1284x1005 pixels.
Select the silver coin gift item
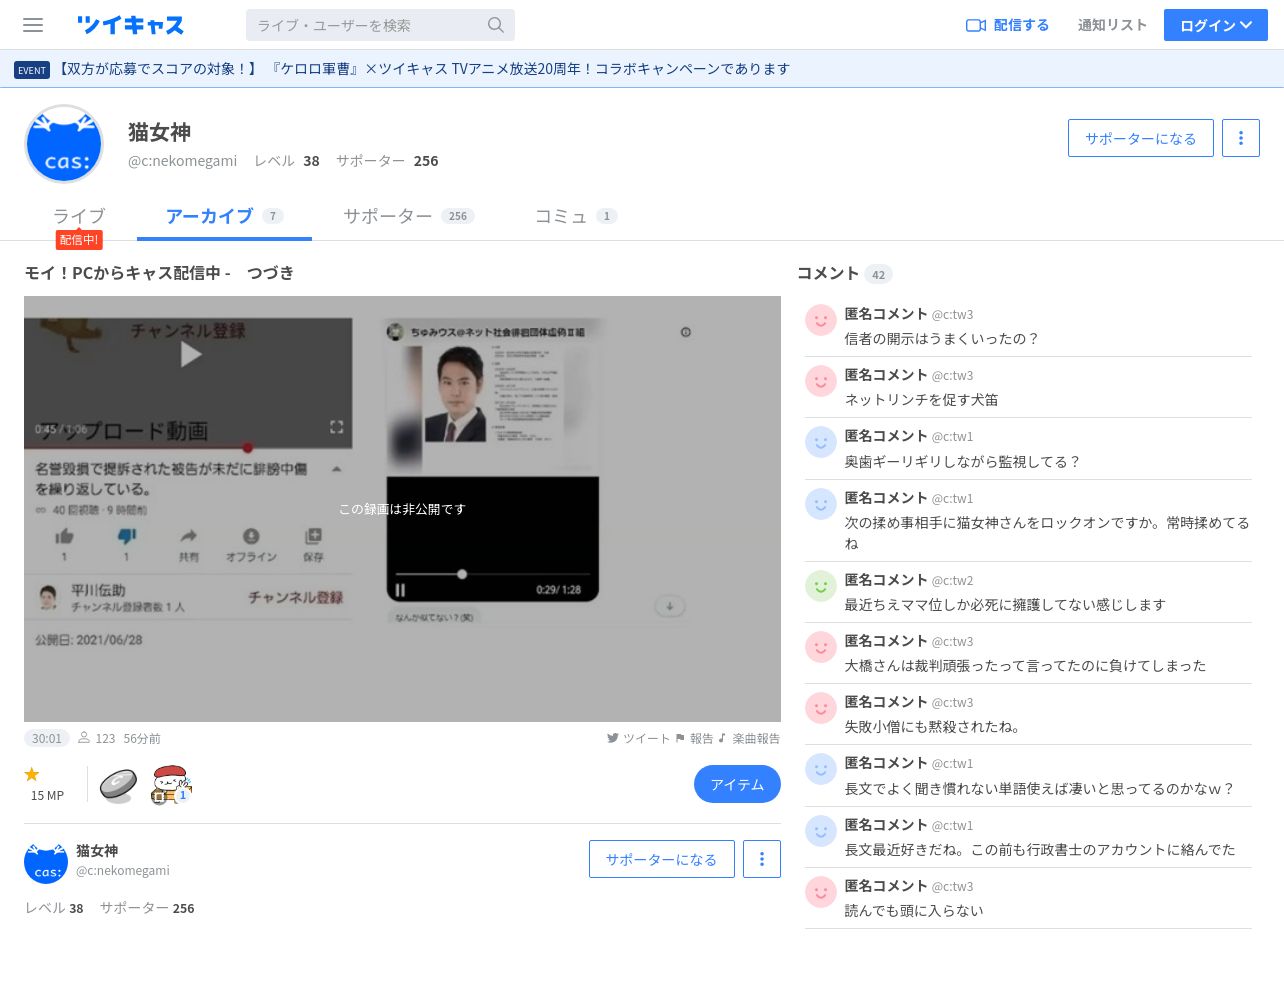tap(118, 785)
